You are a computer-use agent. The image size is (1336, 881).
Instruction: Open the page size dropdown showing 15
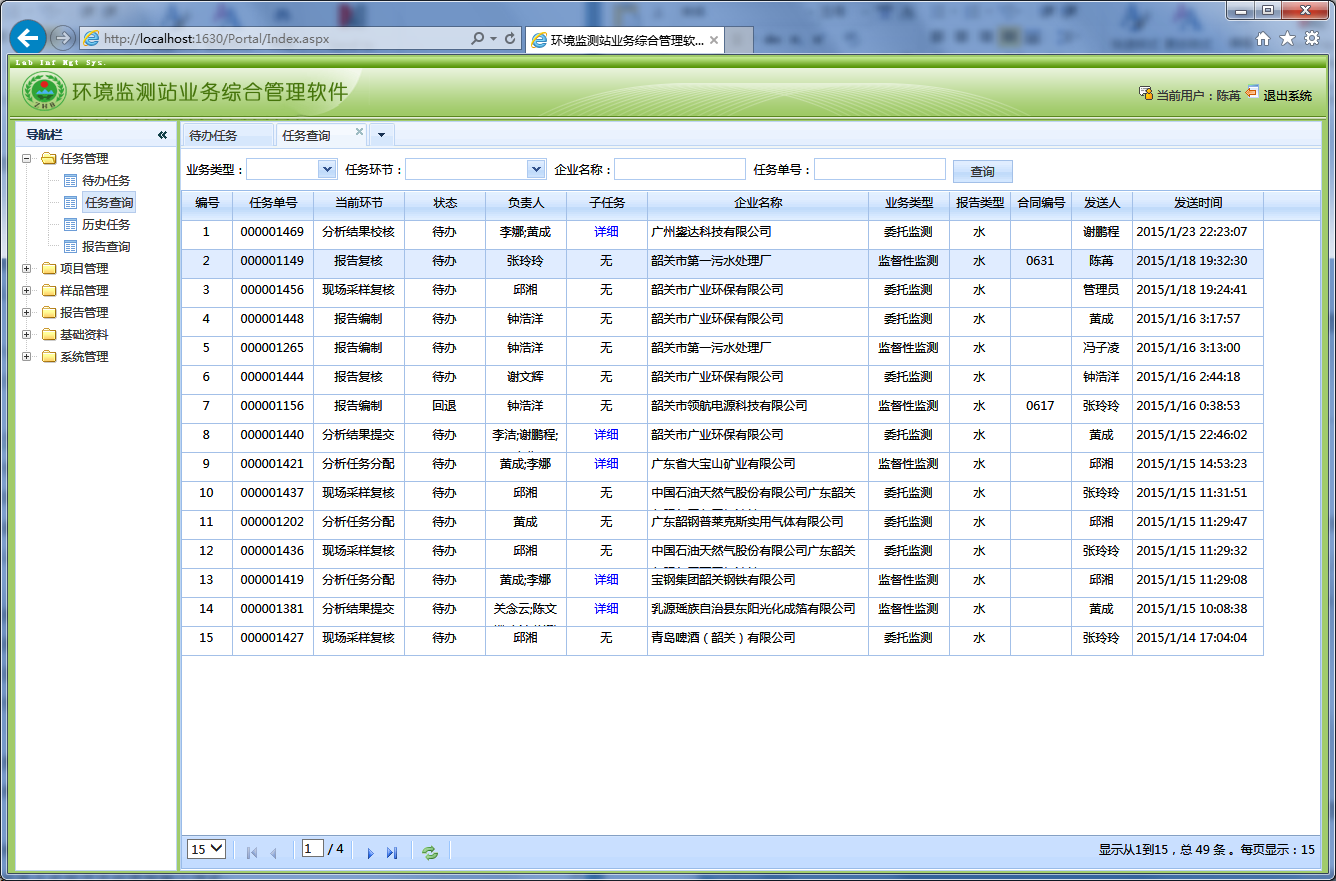pos(207,849)
